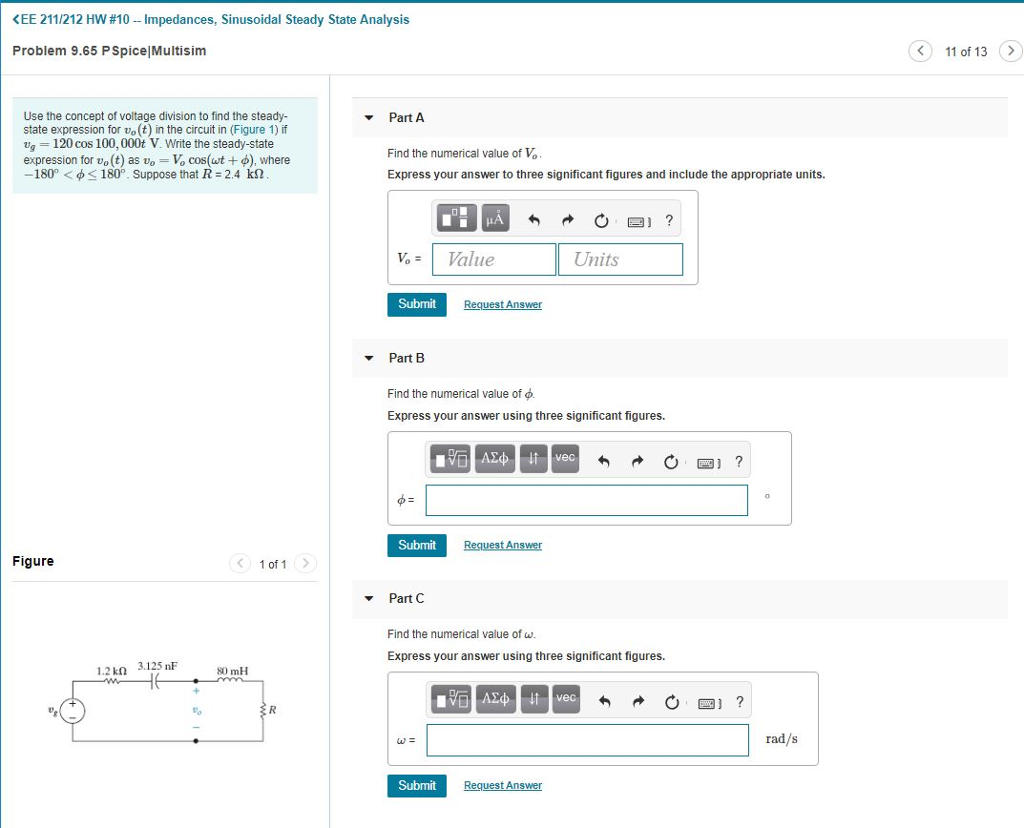Request Answer for Part C
Image resolution: width=1024 pixels, height=828 pixels.
[x=503, y=786]
